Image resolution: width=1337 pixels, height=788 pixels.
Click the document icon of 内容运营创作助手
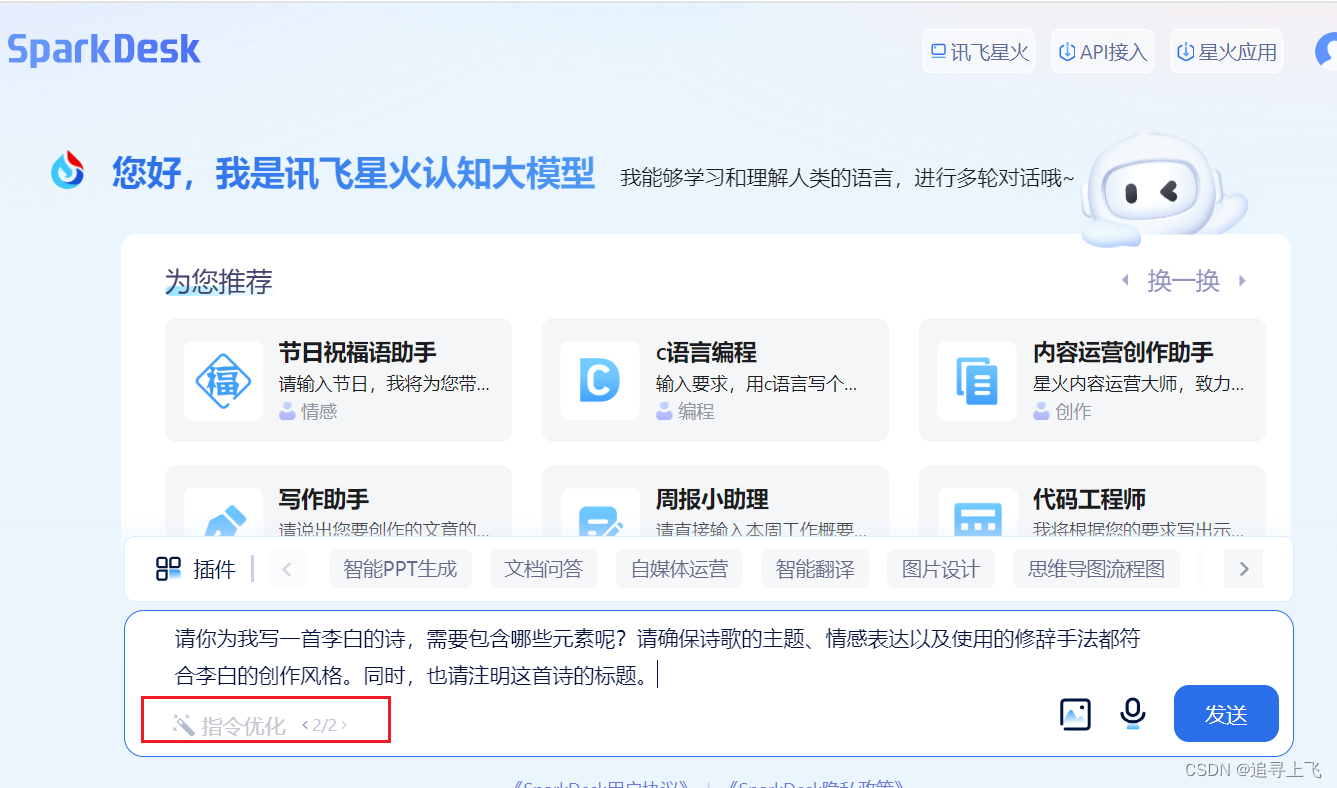(977, 381)
